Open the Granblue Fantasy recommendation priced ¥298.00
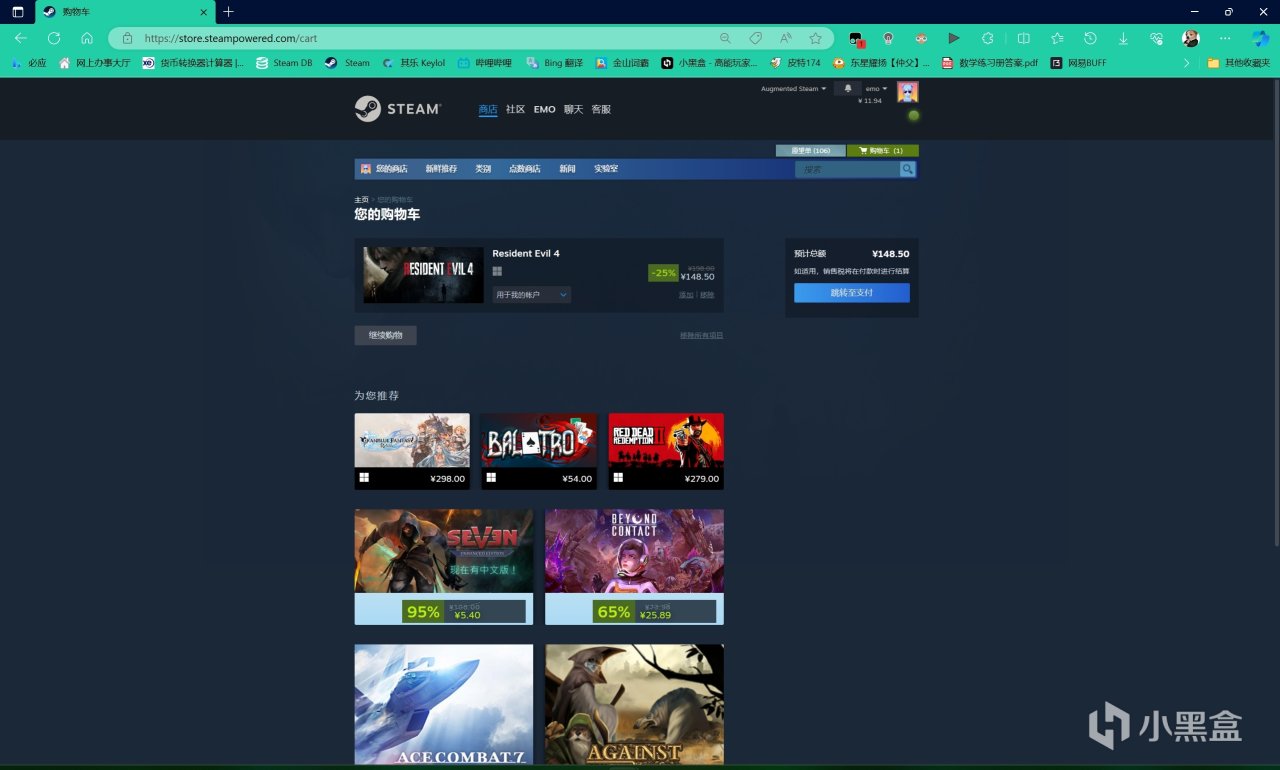The width and height of the screenshot is (1280, 770). [x=412, y=451]
